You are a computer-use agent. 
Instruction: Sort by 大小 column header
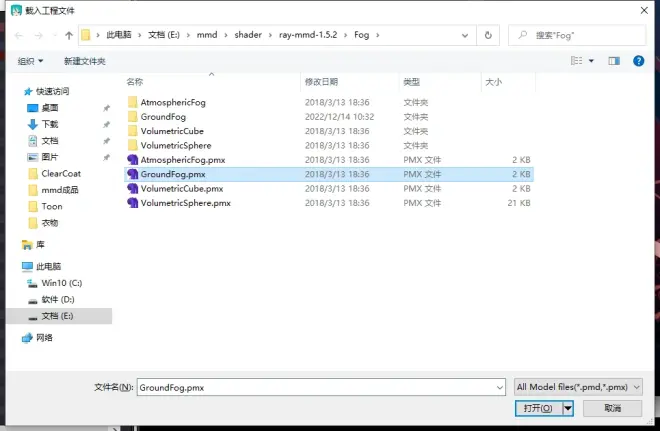pyautogui.click(x=494, y=82)
